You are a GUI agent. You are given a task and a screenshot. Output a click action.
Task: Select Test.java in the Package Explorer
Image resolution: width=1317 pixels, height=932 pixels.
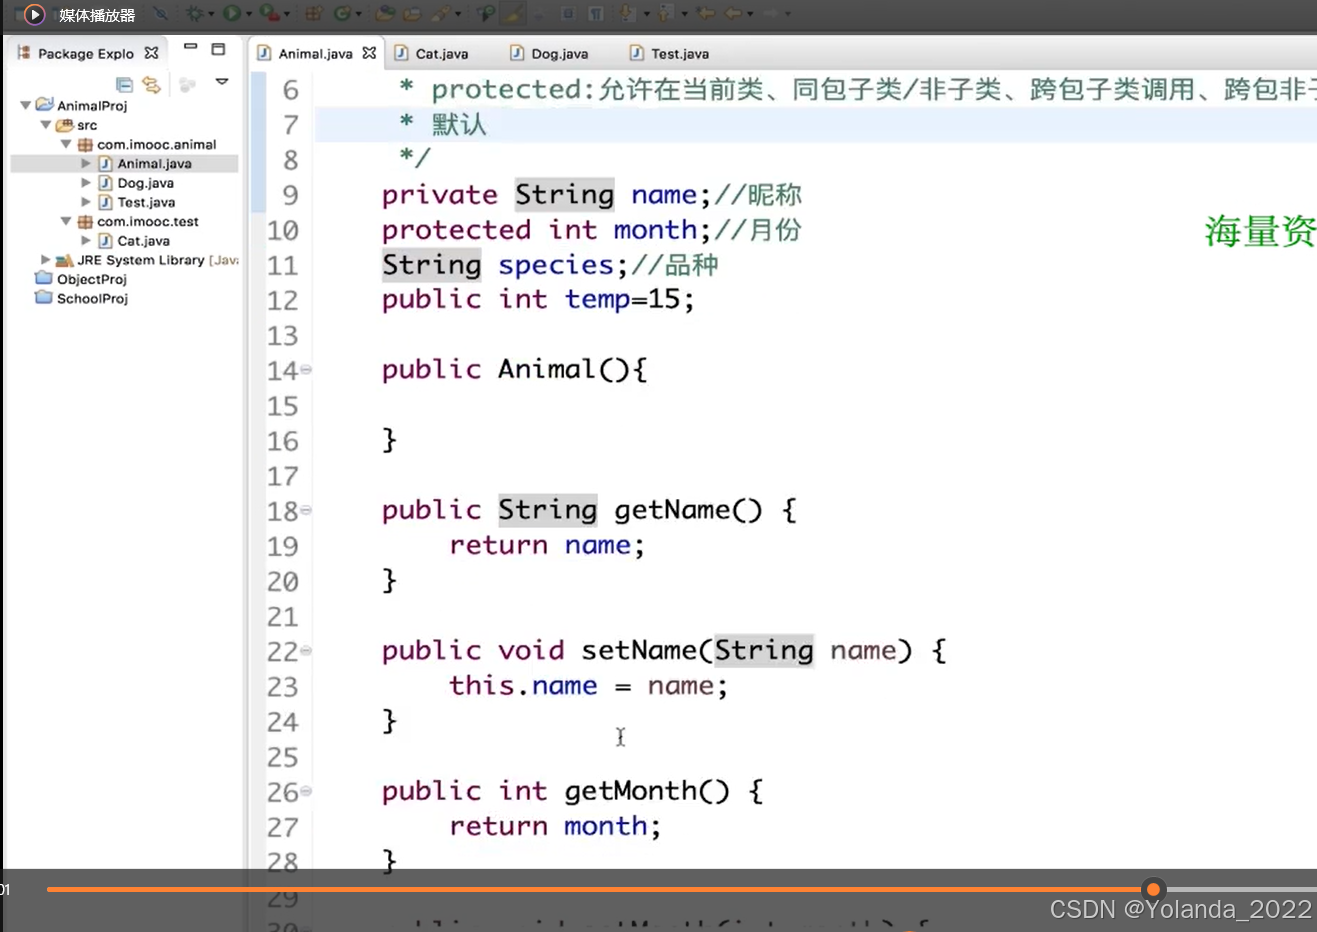click(x=137, y=202)
